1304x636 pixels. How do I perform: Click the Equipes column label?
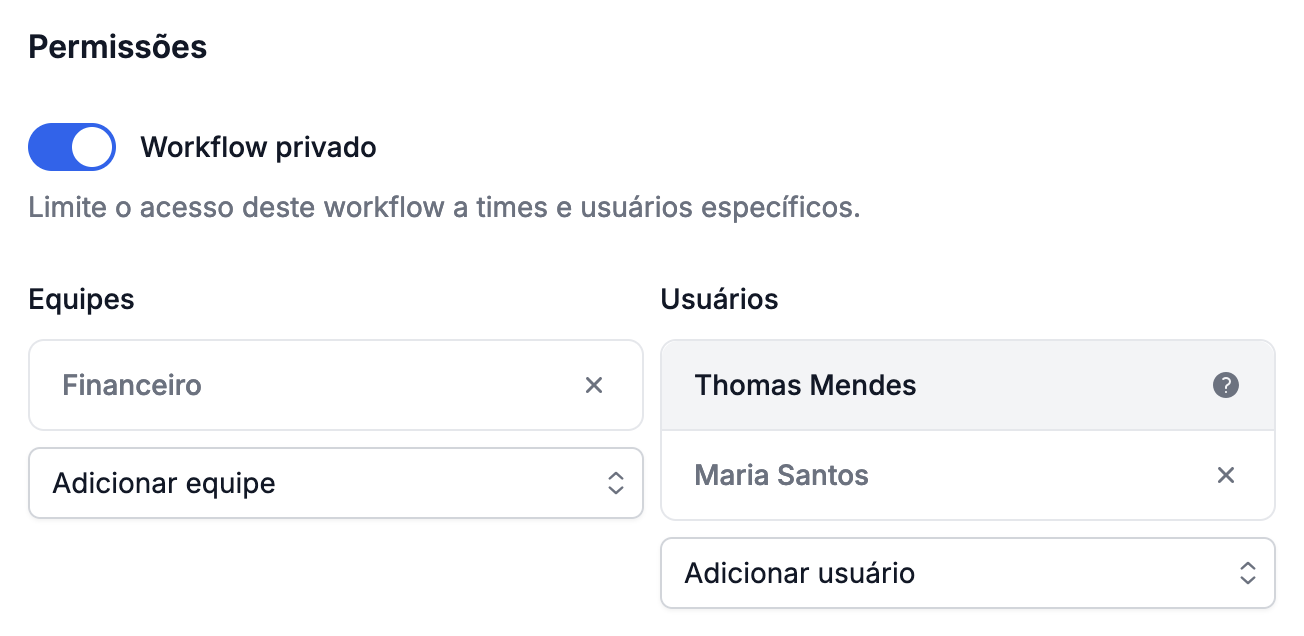(82, 299)
